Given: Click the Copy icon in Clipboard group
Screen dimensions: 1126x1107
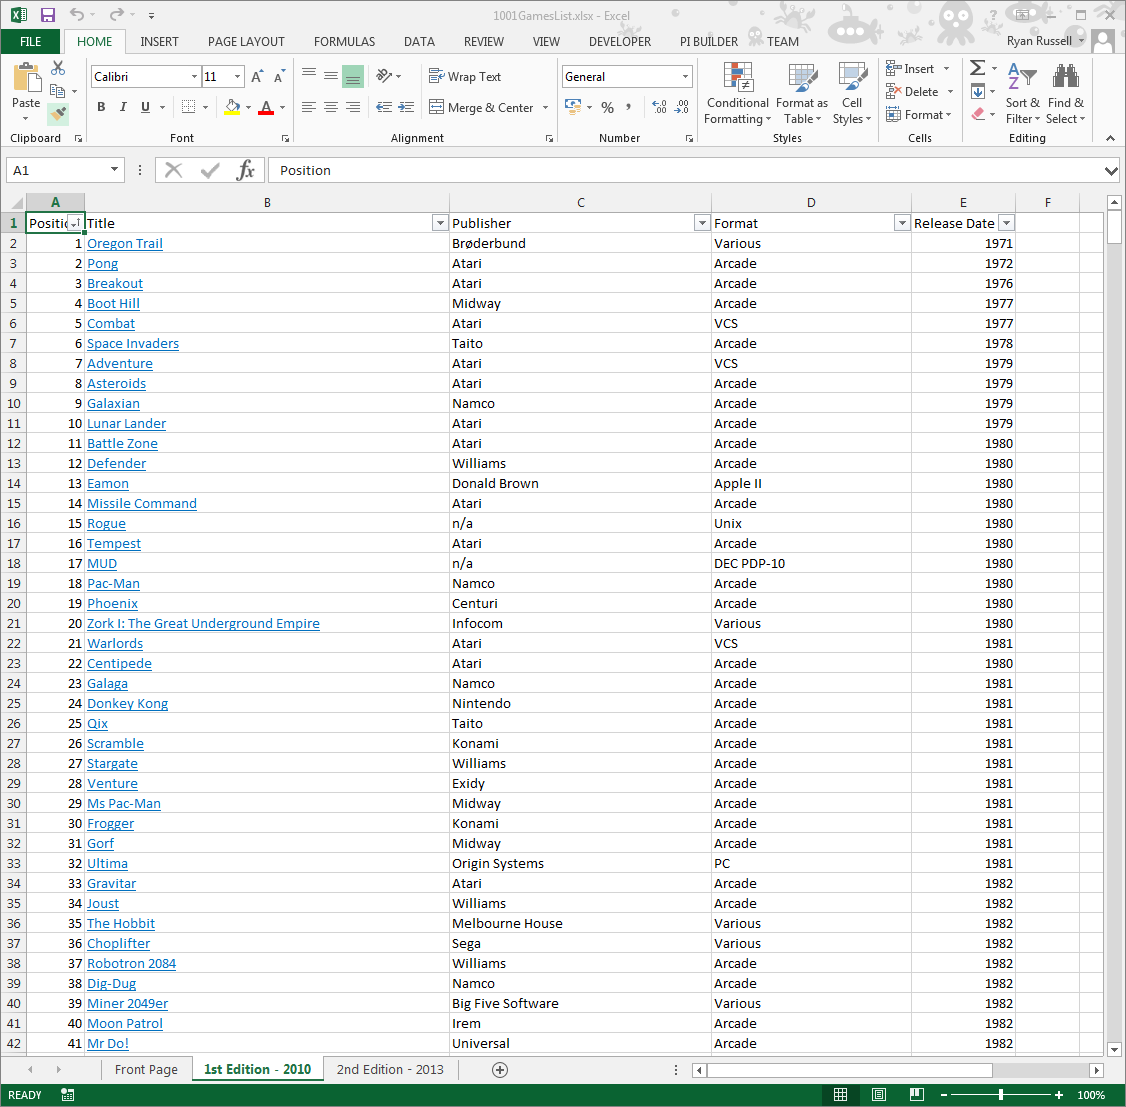Looking at the screenshot, I should coord(57,90).
